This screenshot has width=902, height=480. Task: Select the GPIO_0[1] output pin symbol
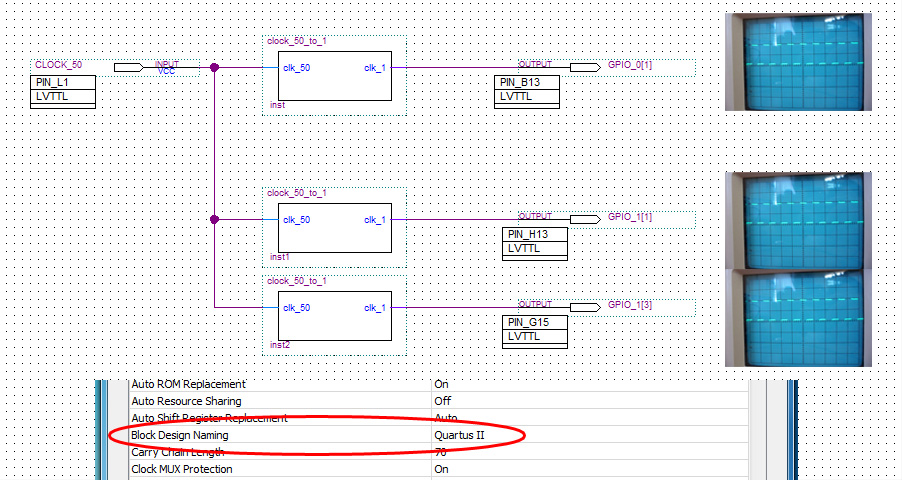(585, 67)
